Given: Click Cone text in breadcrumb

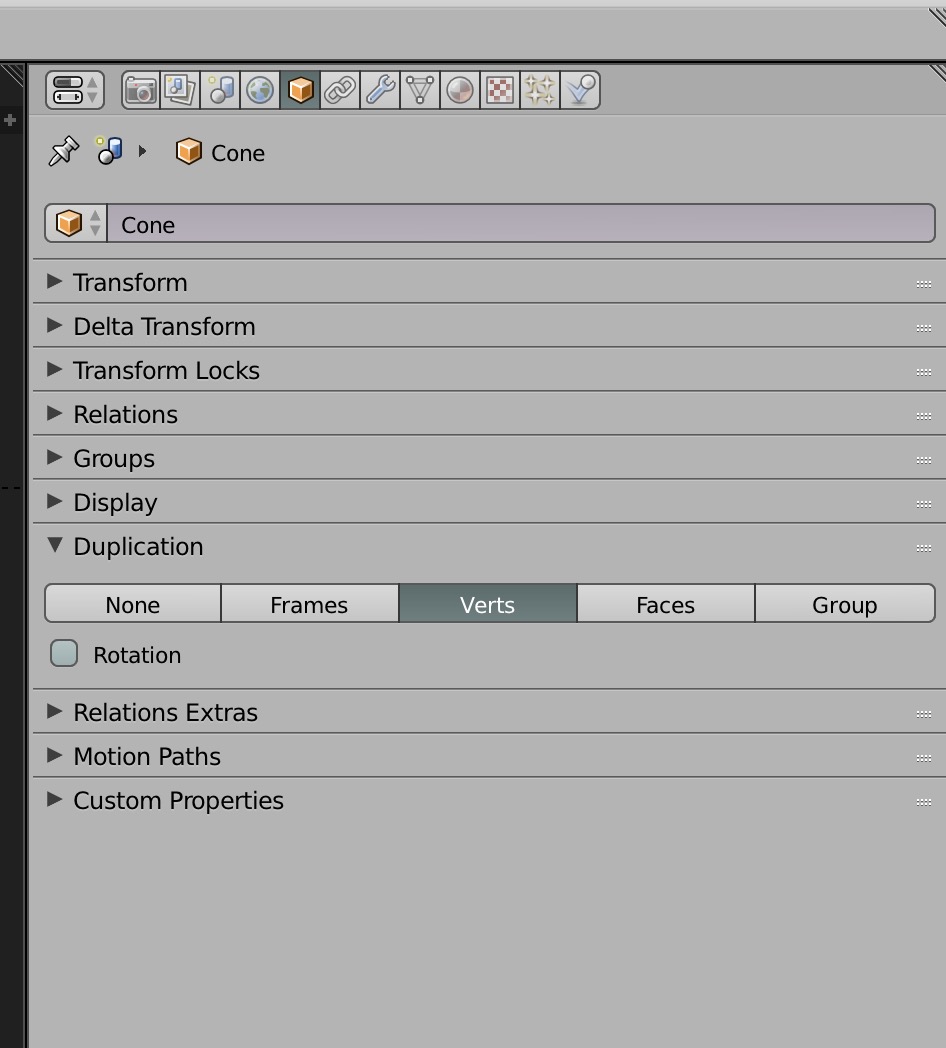Looking at the screenshot, I should 238,153.
